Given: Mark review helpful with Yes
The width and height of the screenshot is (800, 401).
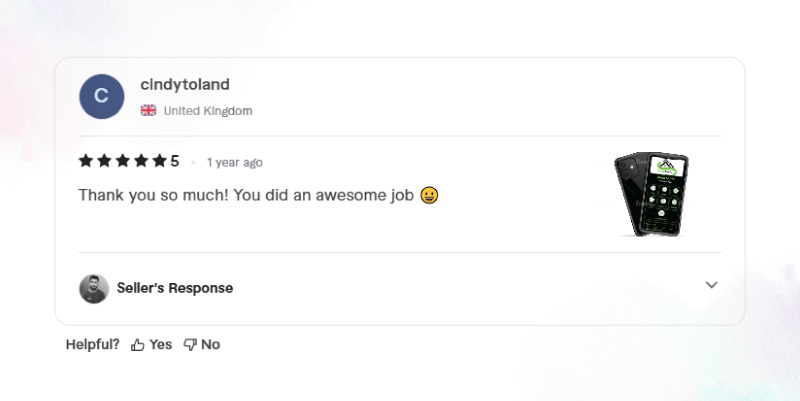Looking at the screenshot, I should click(x=160, y=345).
